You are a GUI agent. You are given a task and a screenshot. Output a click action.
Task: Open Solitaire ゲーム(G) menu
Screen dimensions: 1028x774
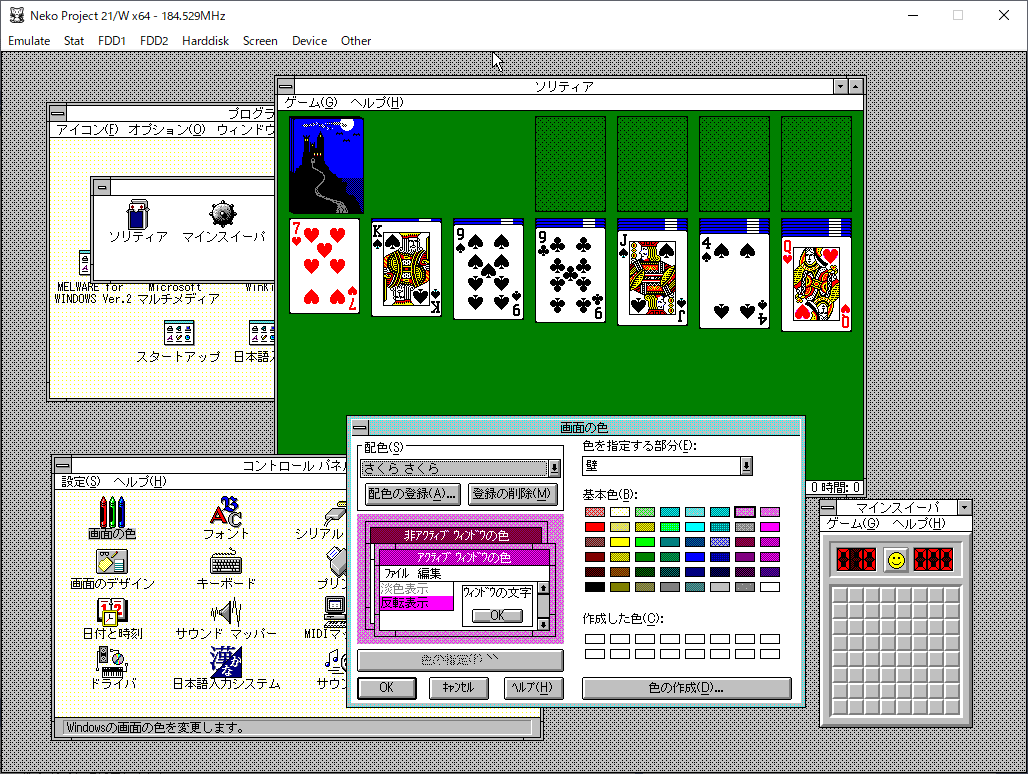(311, 102)
